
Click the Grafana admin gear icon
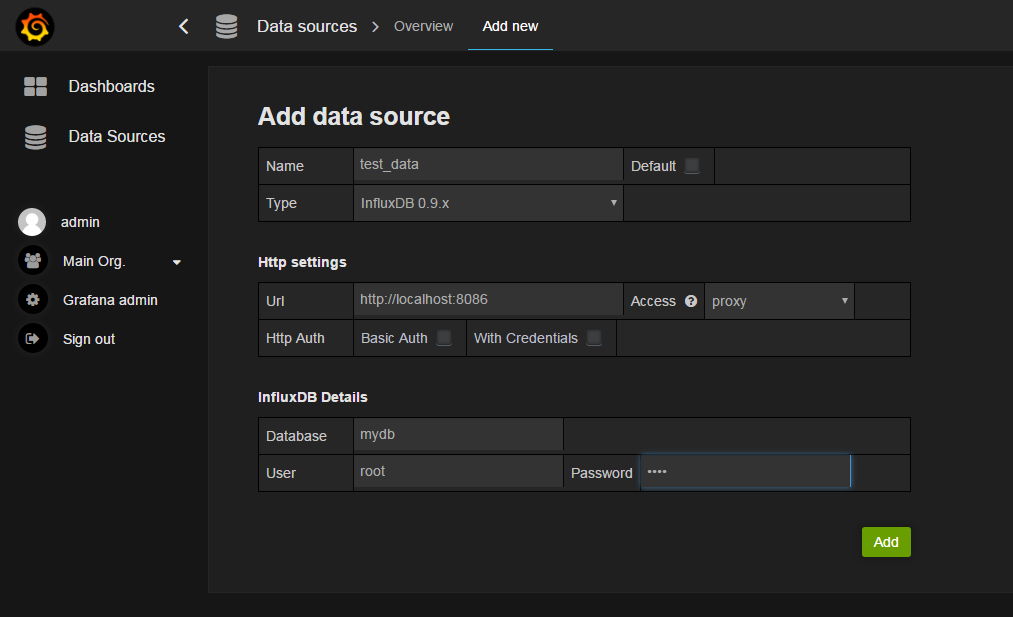click(33, 300)
